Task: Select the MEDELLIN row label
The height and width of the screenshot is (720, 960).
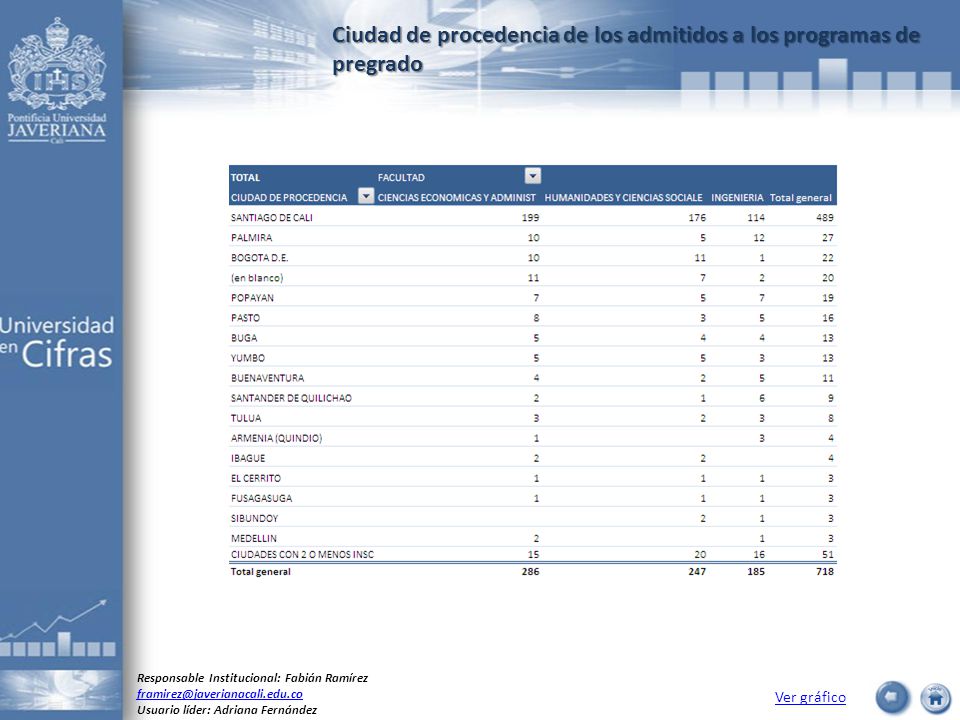Action: click(253, 539)
